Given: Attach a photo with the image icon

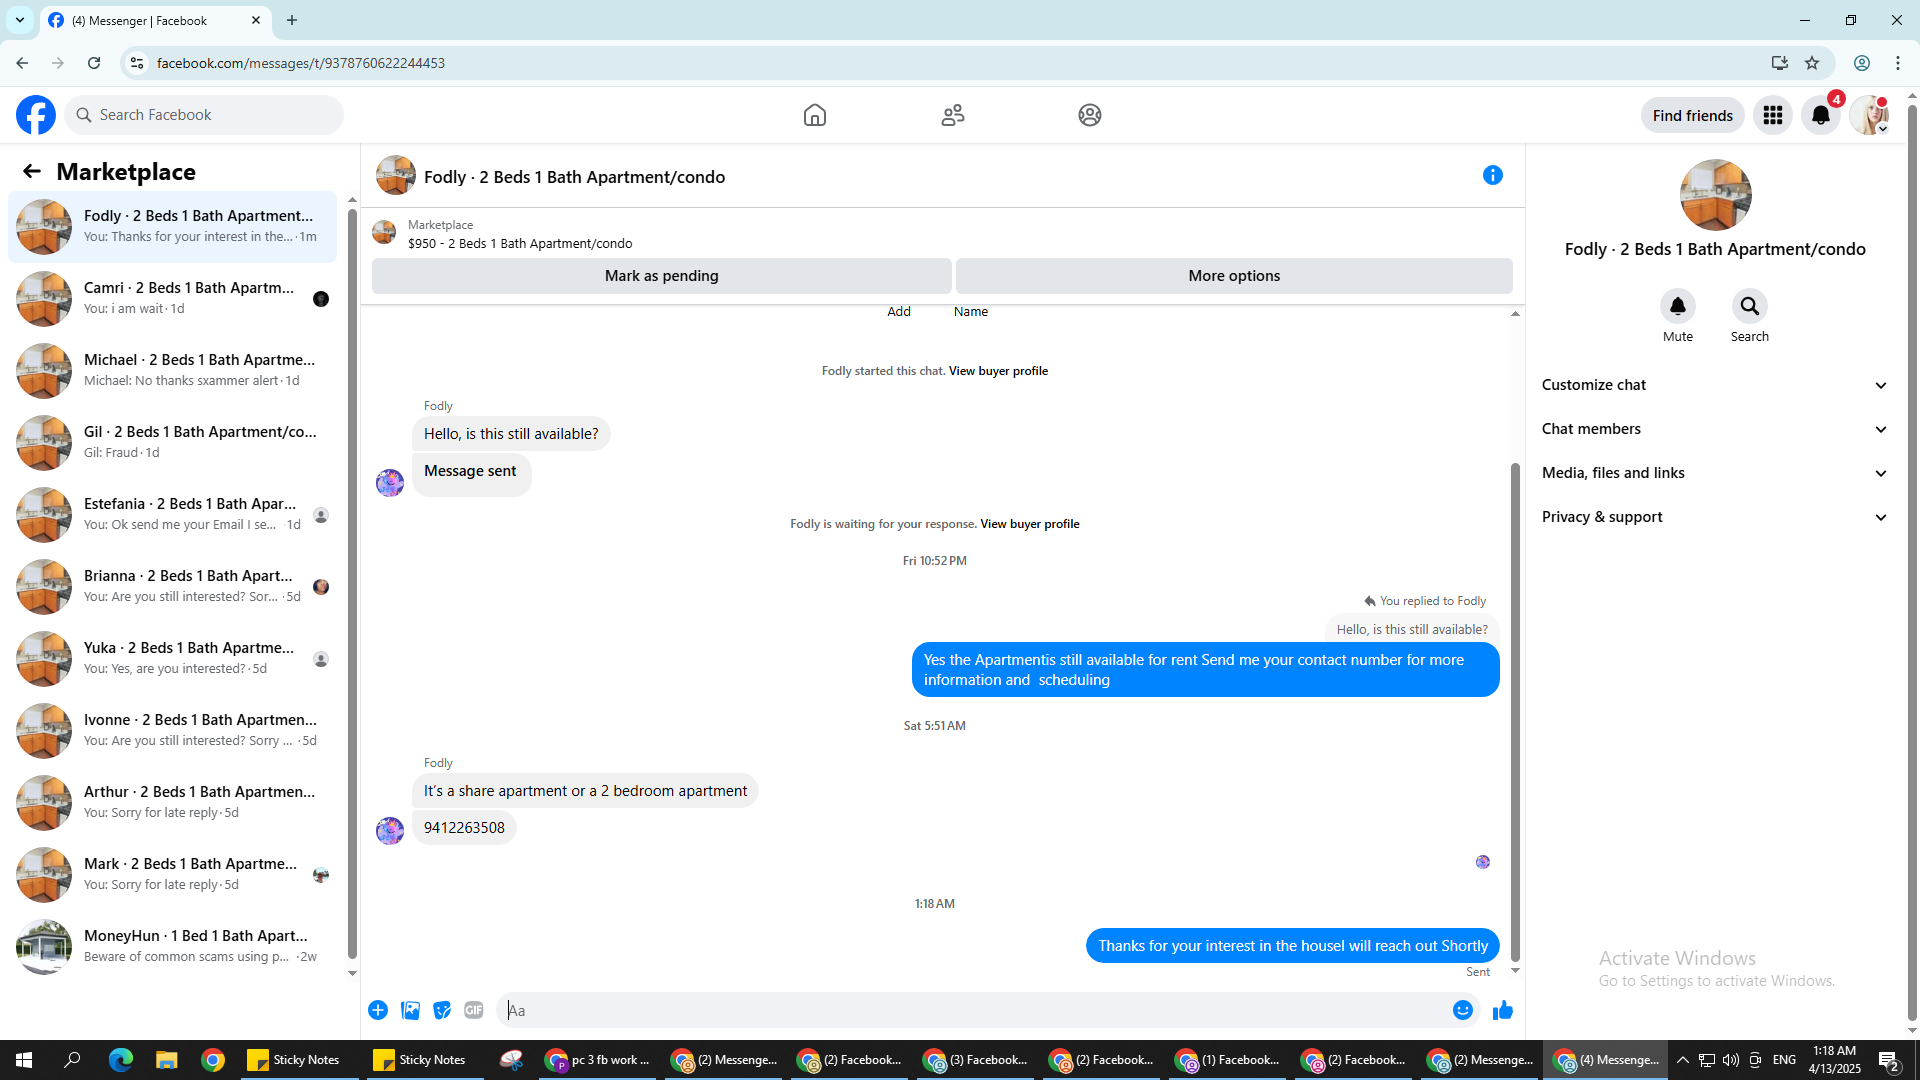Looking at the screenshot, I should 410,1010.
